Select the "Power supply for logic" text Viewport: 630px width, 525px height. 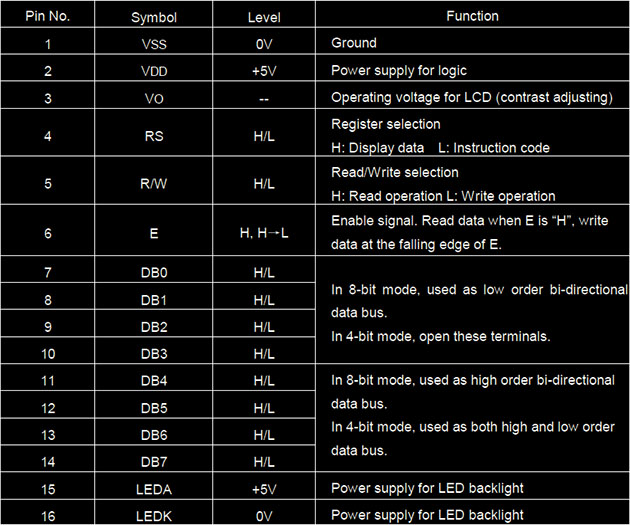(x=397, y=71)
